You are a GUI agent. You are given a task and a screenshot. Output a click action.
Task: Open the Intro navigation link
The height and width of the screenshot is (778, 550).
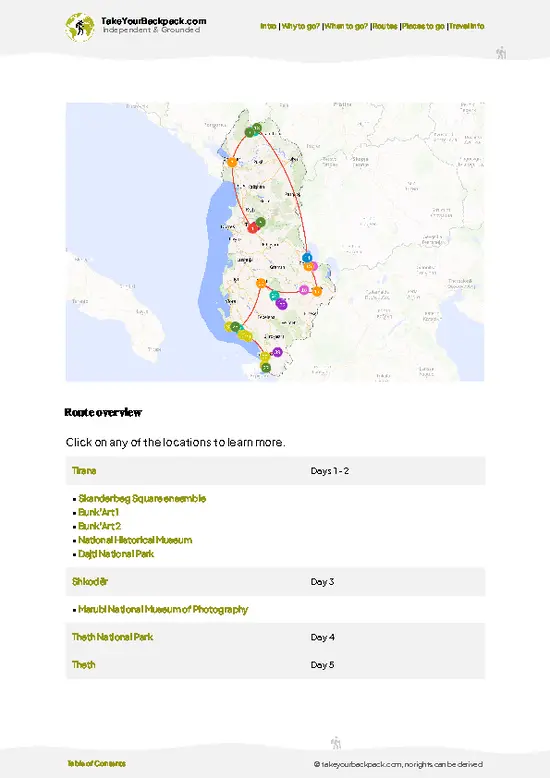pos(268,26)
